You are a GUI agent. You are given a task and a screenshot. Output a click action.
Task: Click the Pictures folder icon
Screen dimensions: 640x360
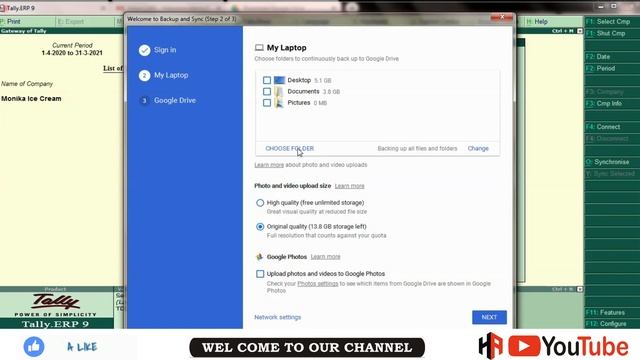click(279, 103)
